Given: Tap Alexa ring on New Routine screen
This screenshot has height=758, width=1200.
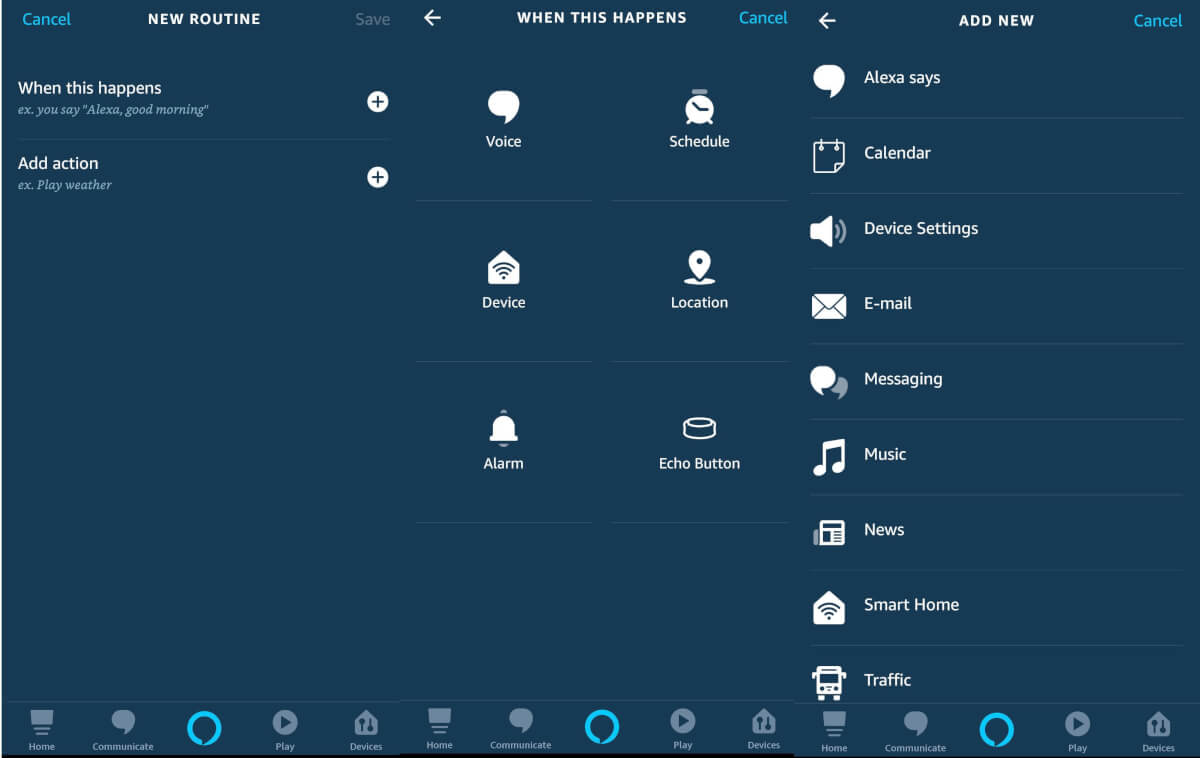Looking at the screenshot, I should (204, 729).
